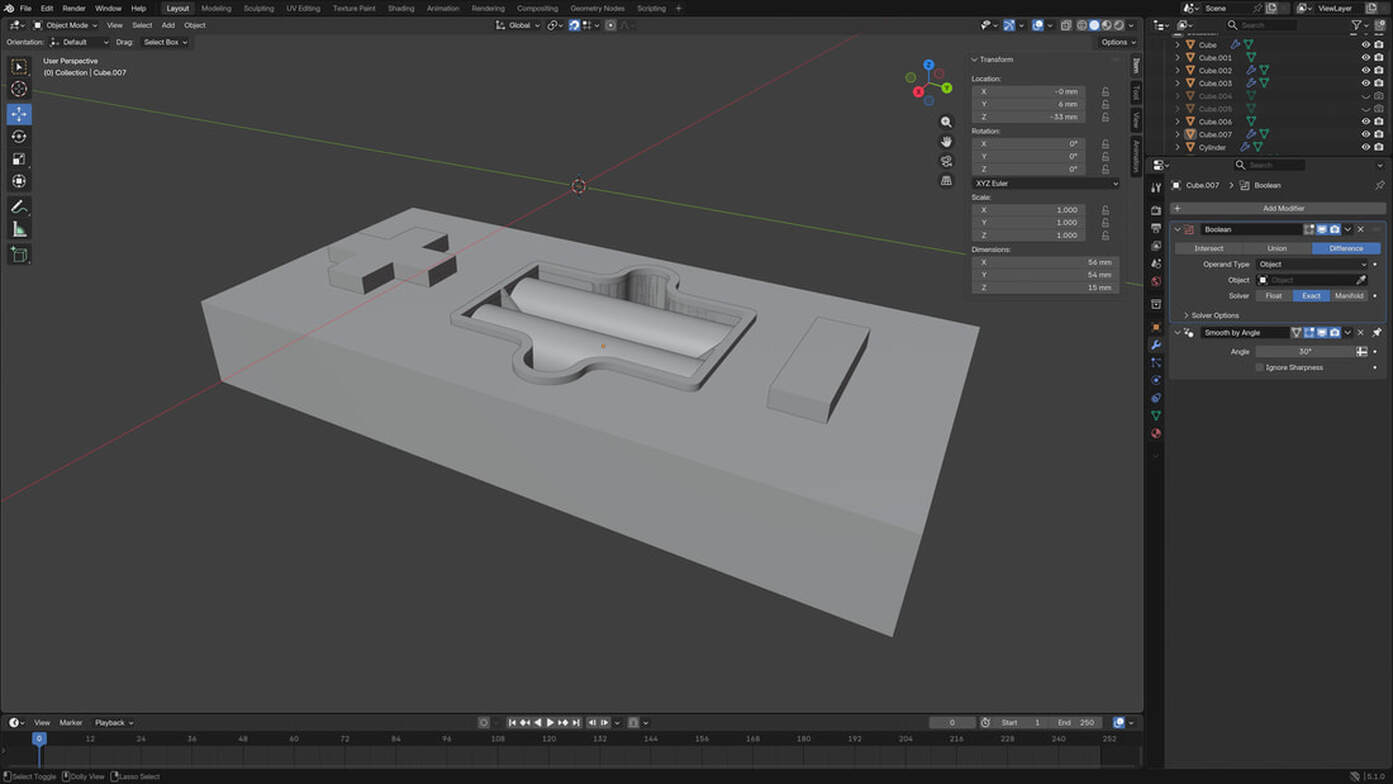Switch to the Sculpting workspace tab
Image resolution: width=1393 pixels, height=784 pixels.
[x=258, y=8]
